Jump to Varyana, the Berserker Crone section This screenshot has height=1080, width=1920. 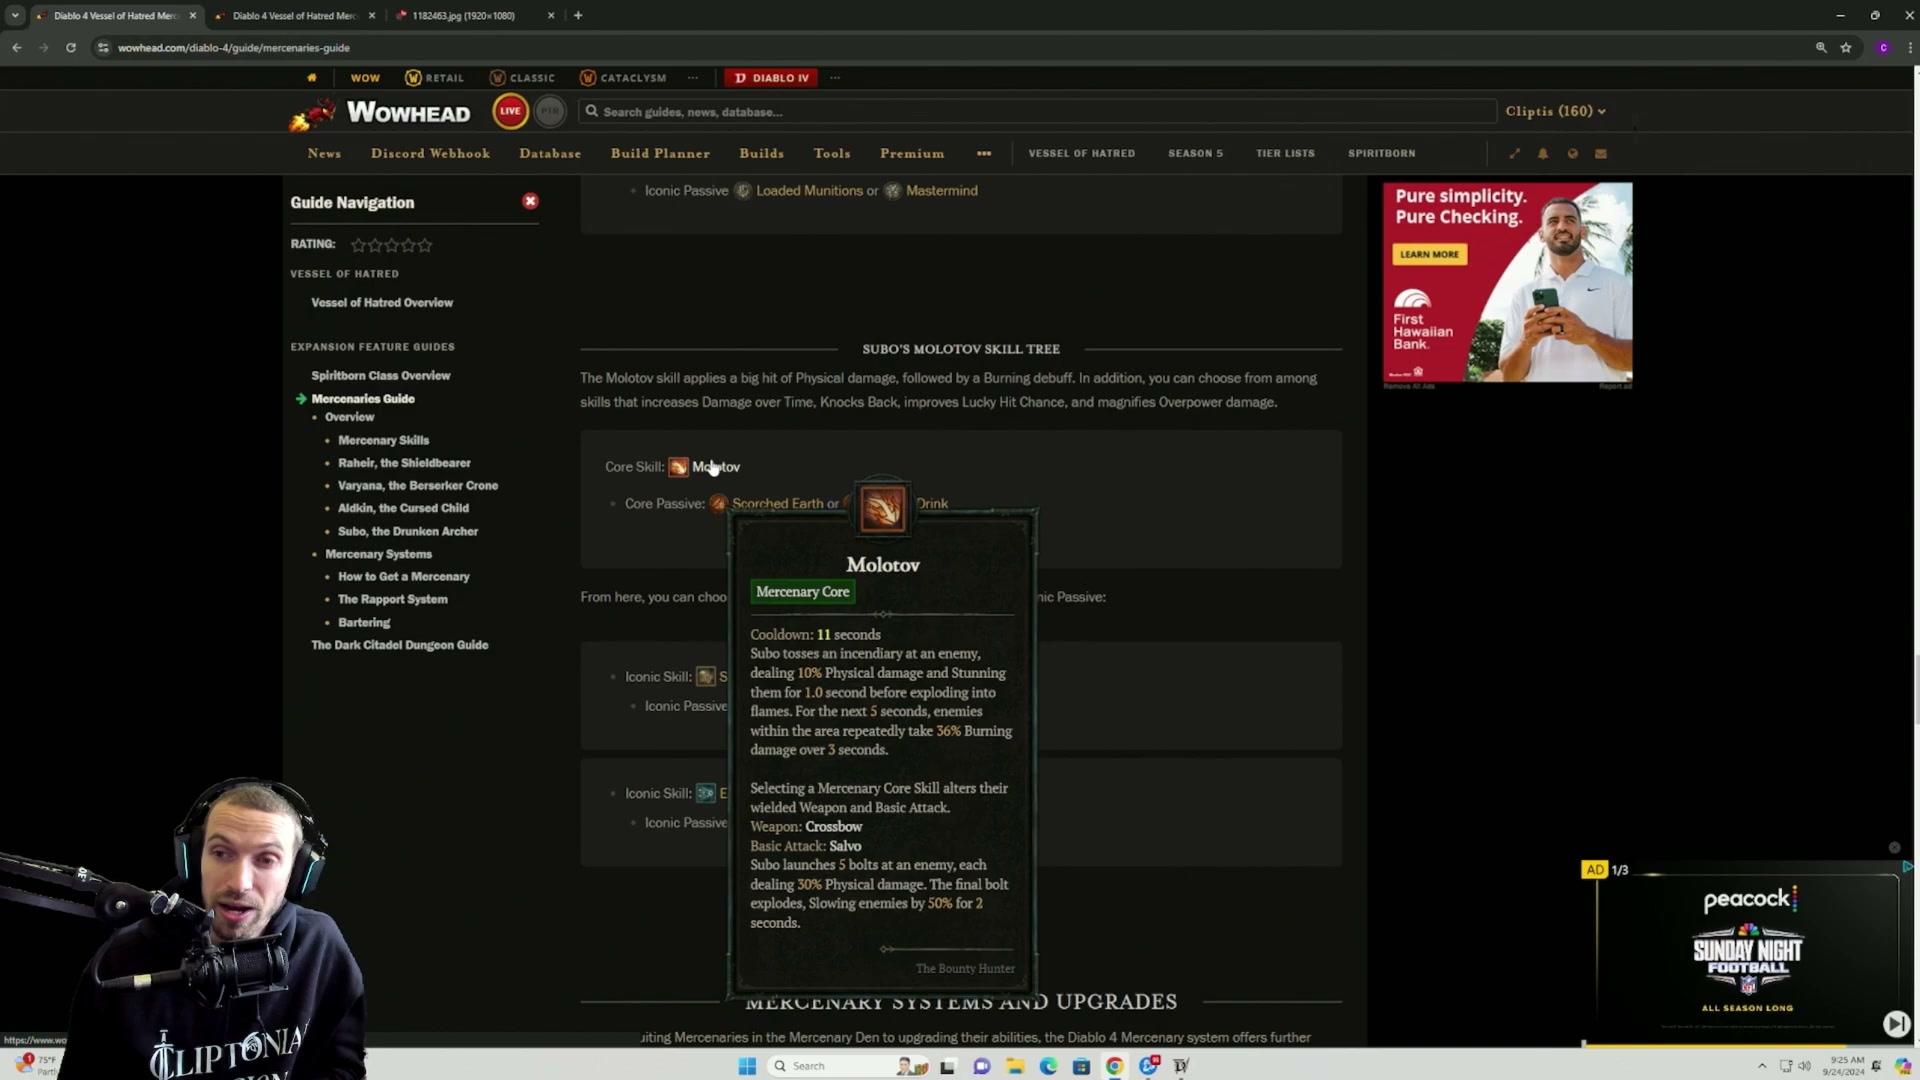(x=418, y=486)
